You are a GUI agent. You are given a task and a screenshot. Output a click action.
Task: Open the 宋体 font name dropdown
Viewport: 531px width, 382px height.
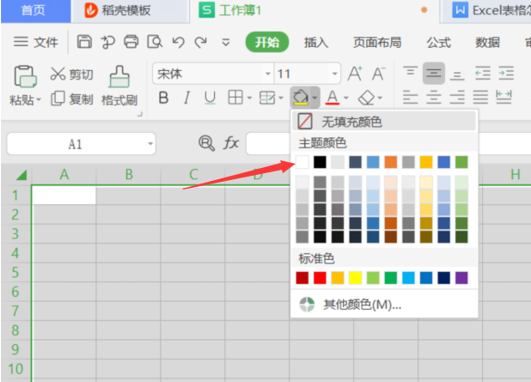point(268,73)
